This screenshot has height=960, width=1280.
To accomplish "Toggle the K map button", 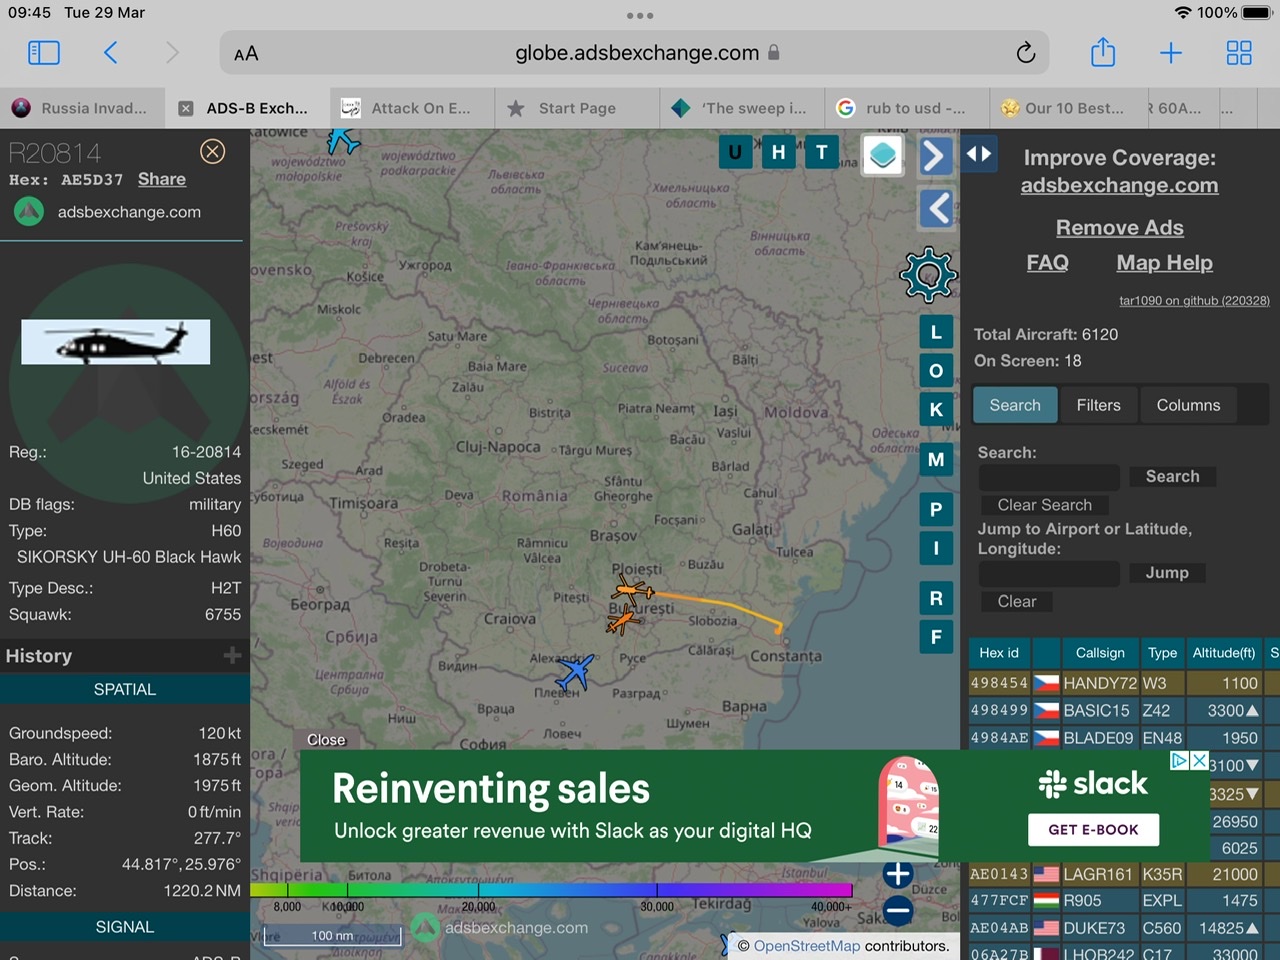I will 936,409.
